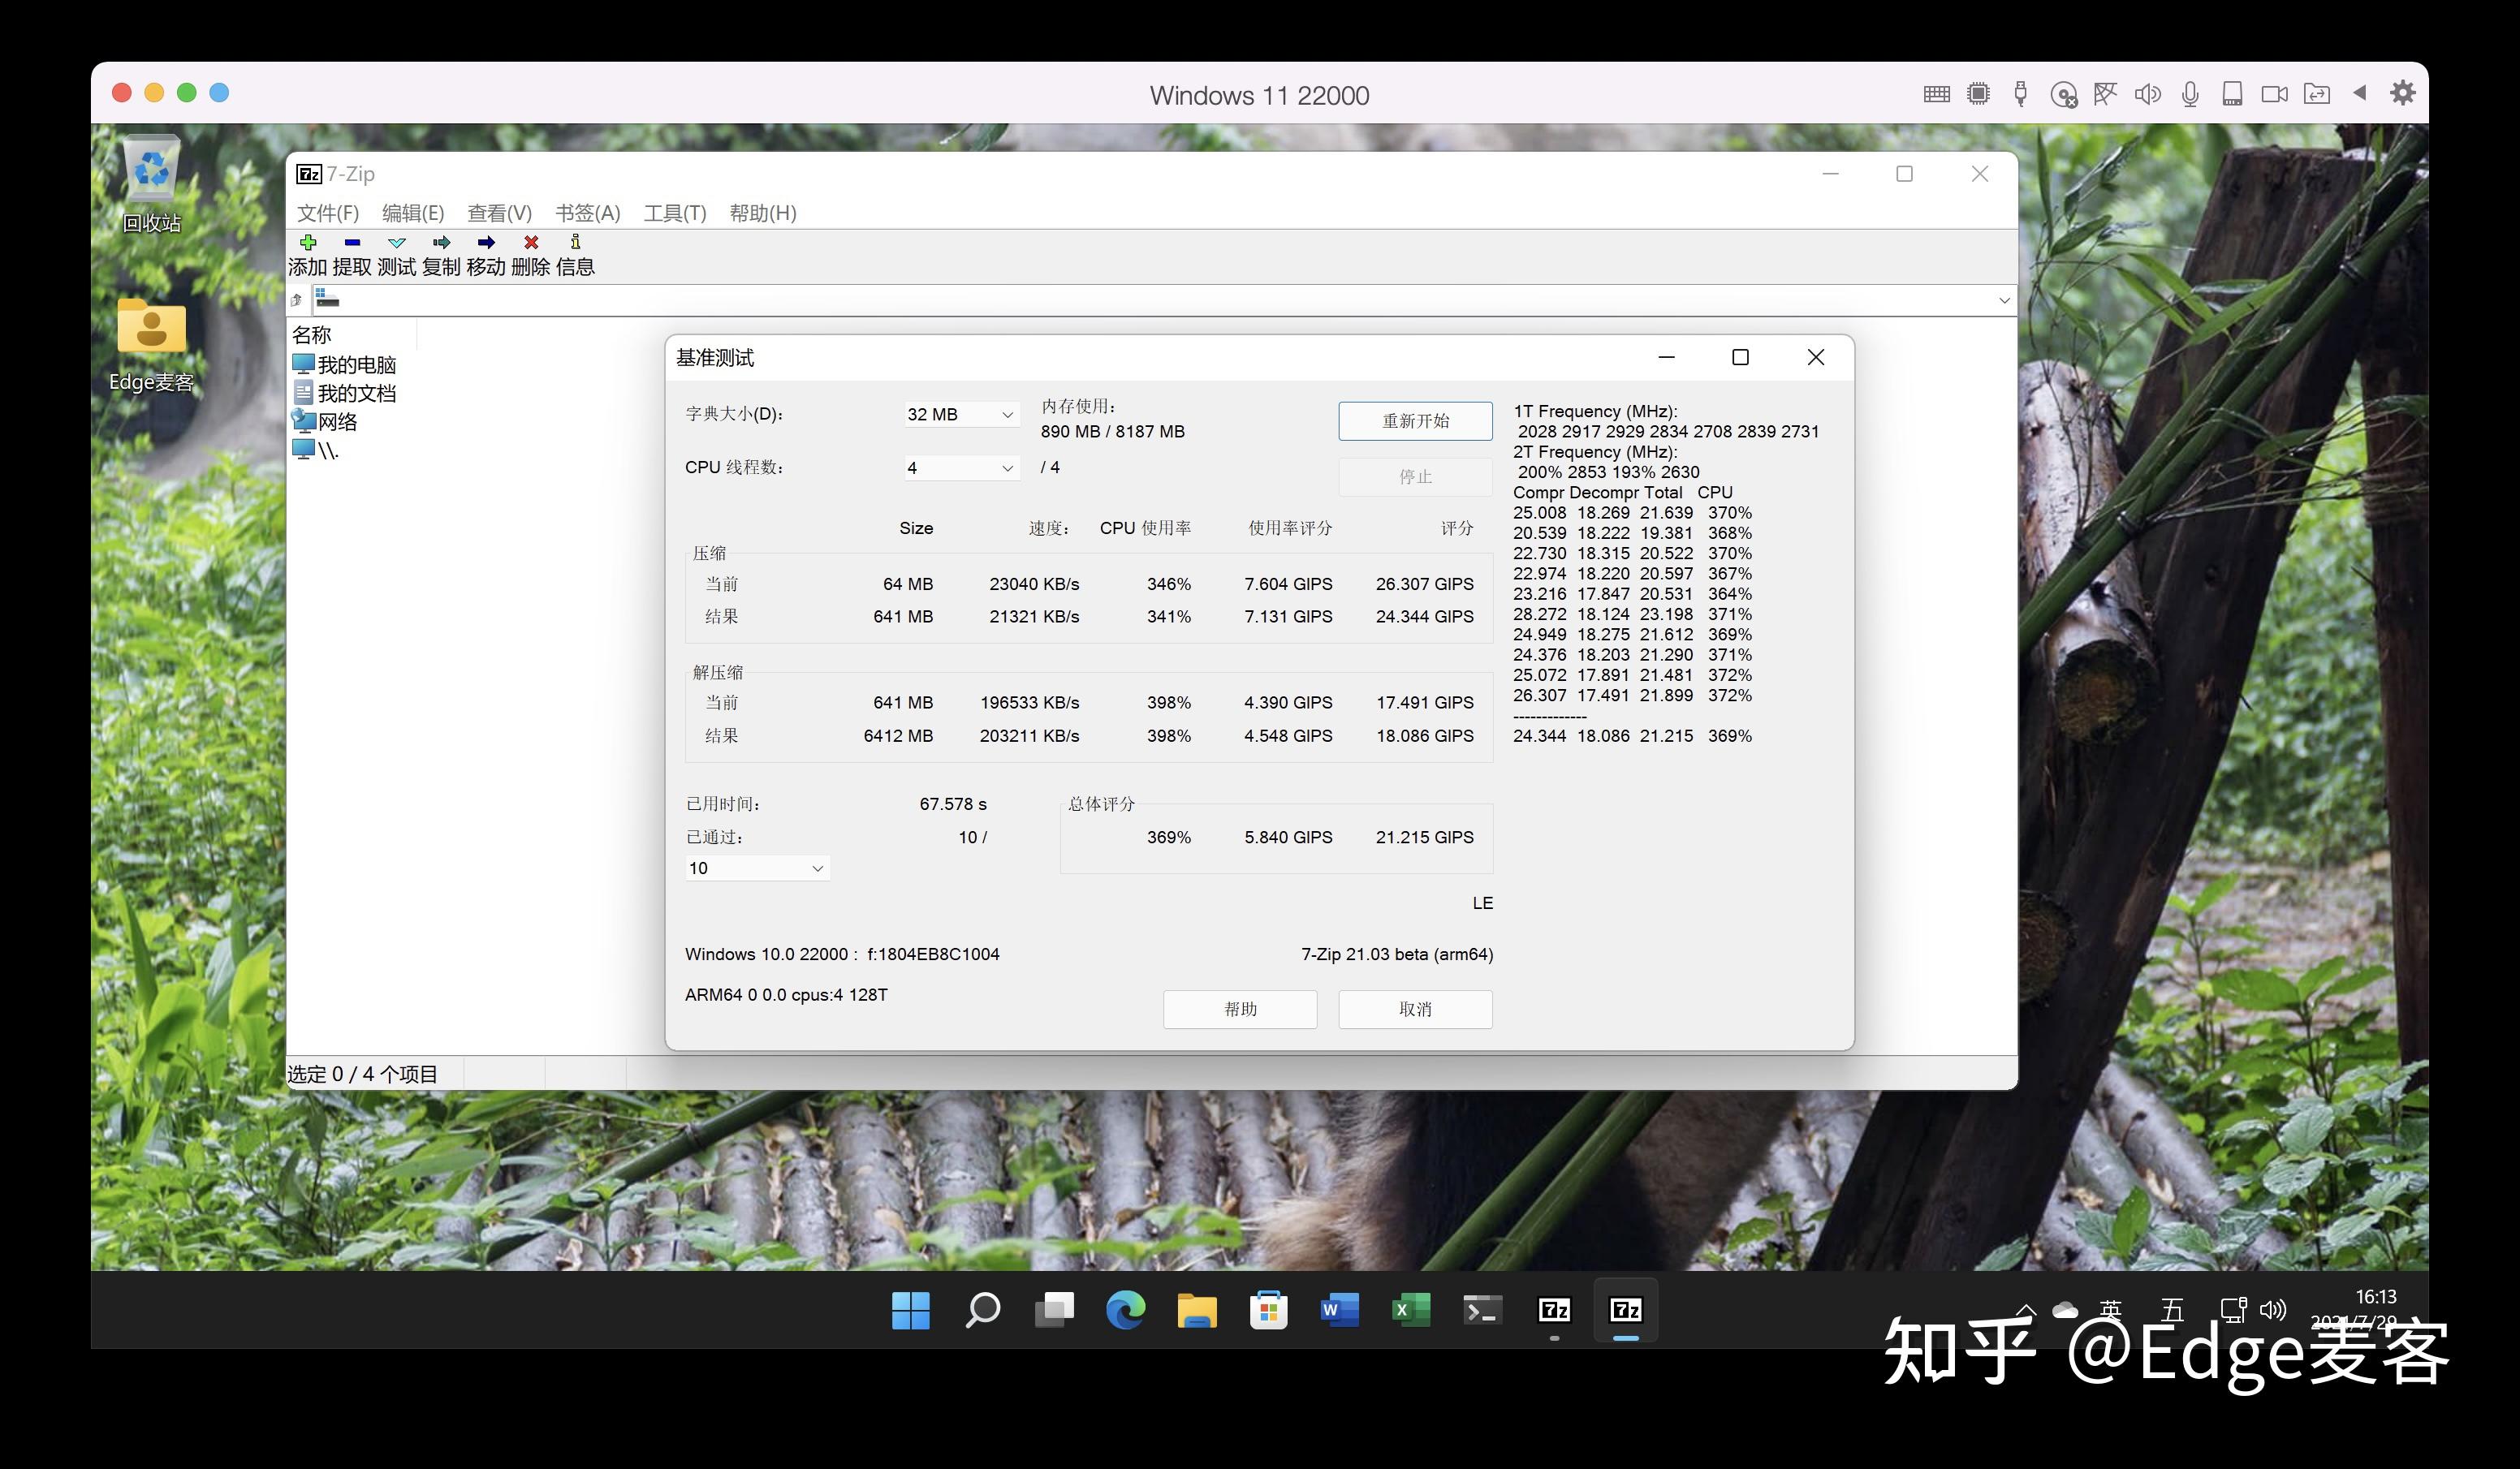Open the 工具(T) menu

click(675, 213)
